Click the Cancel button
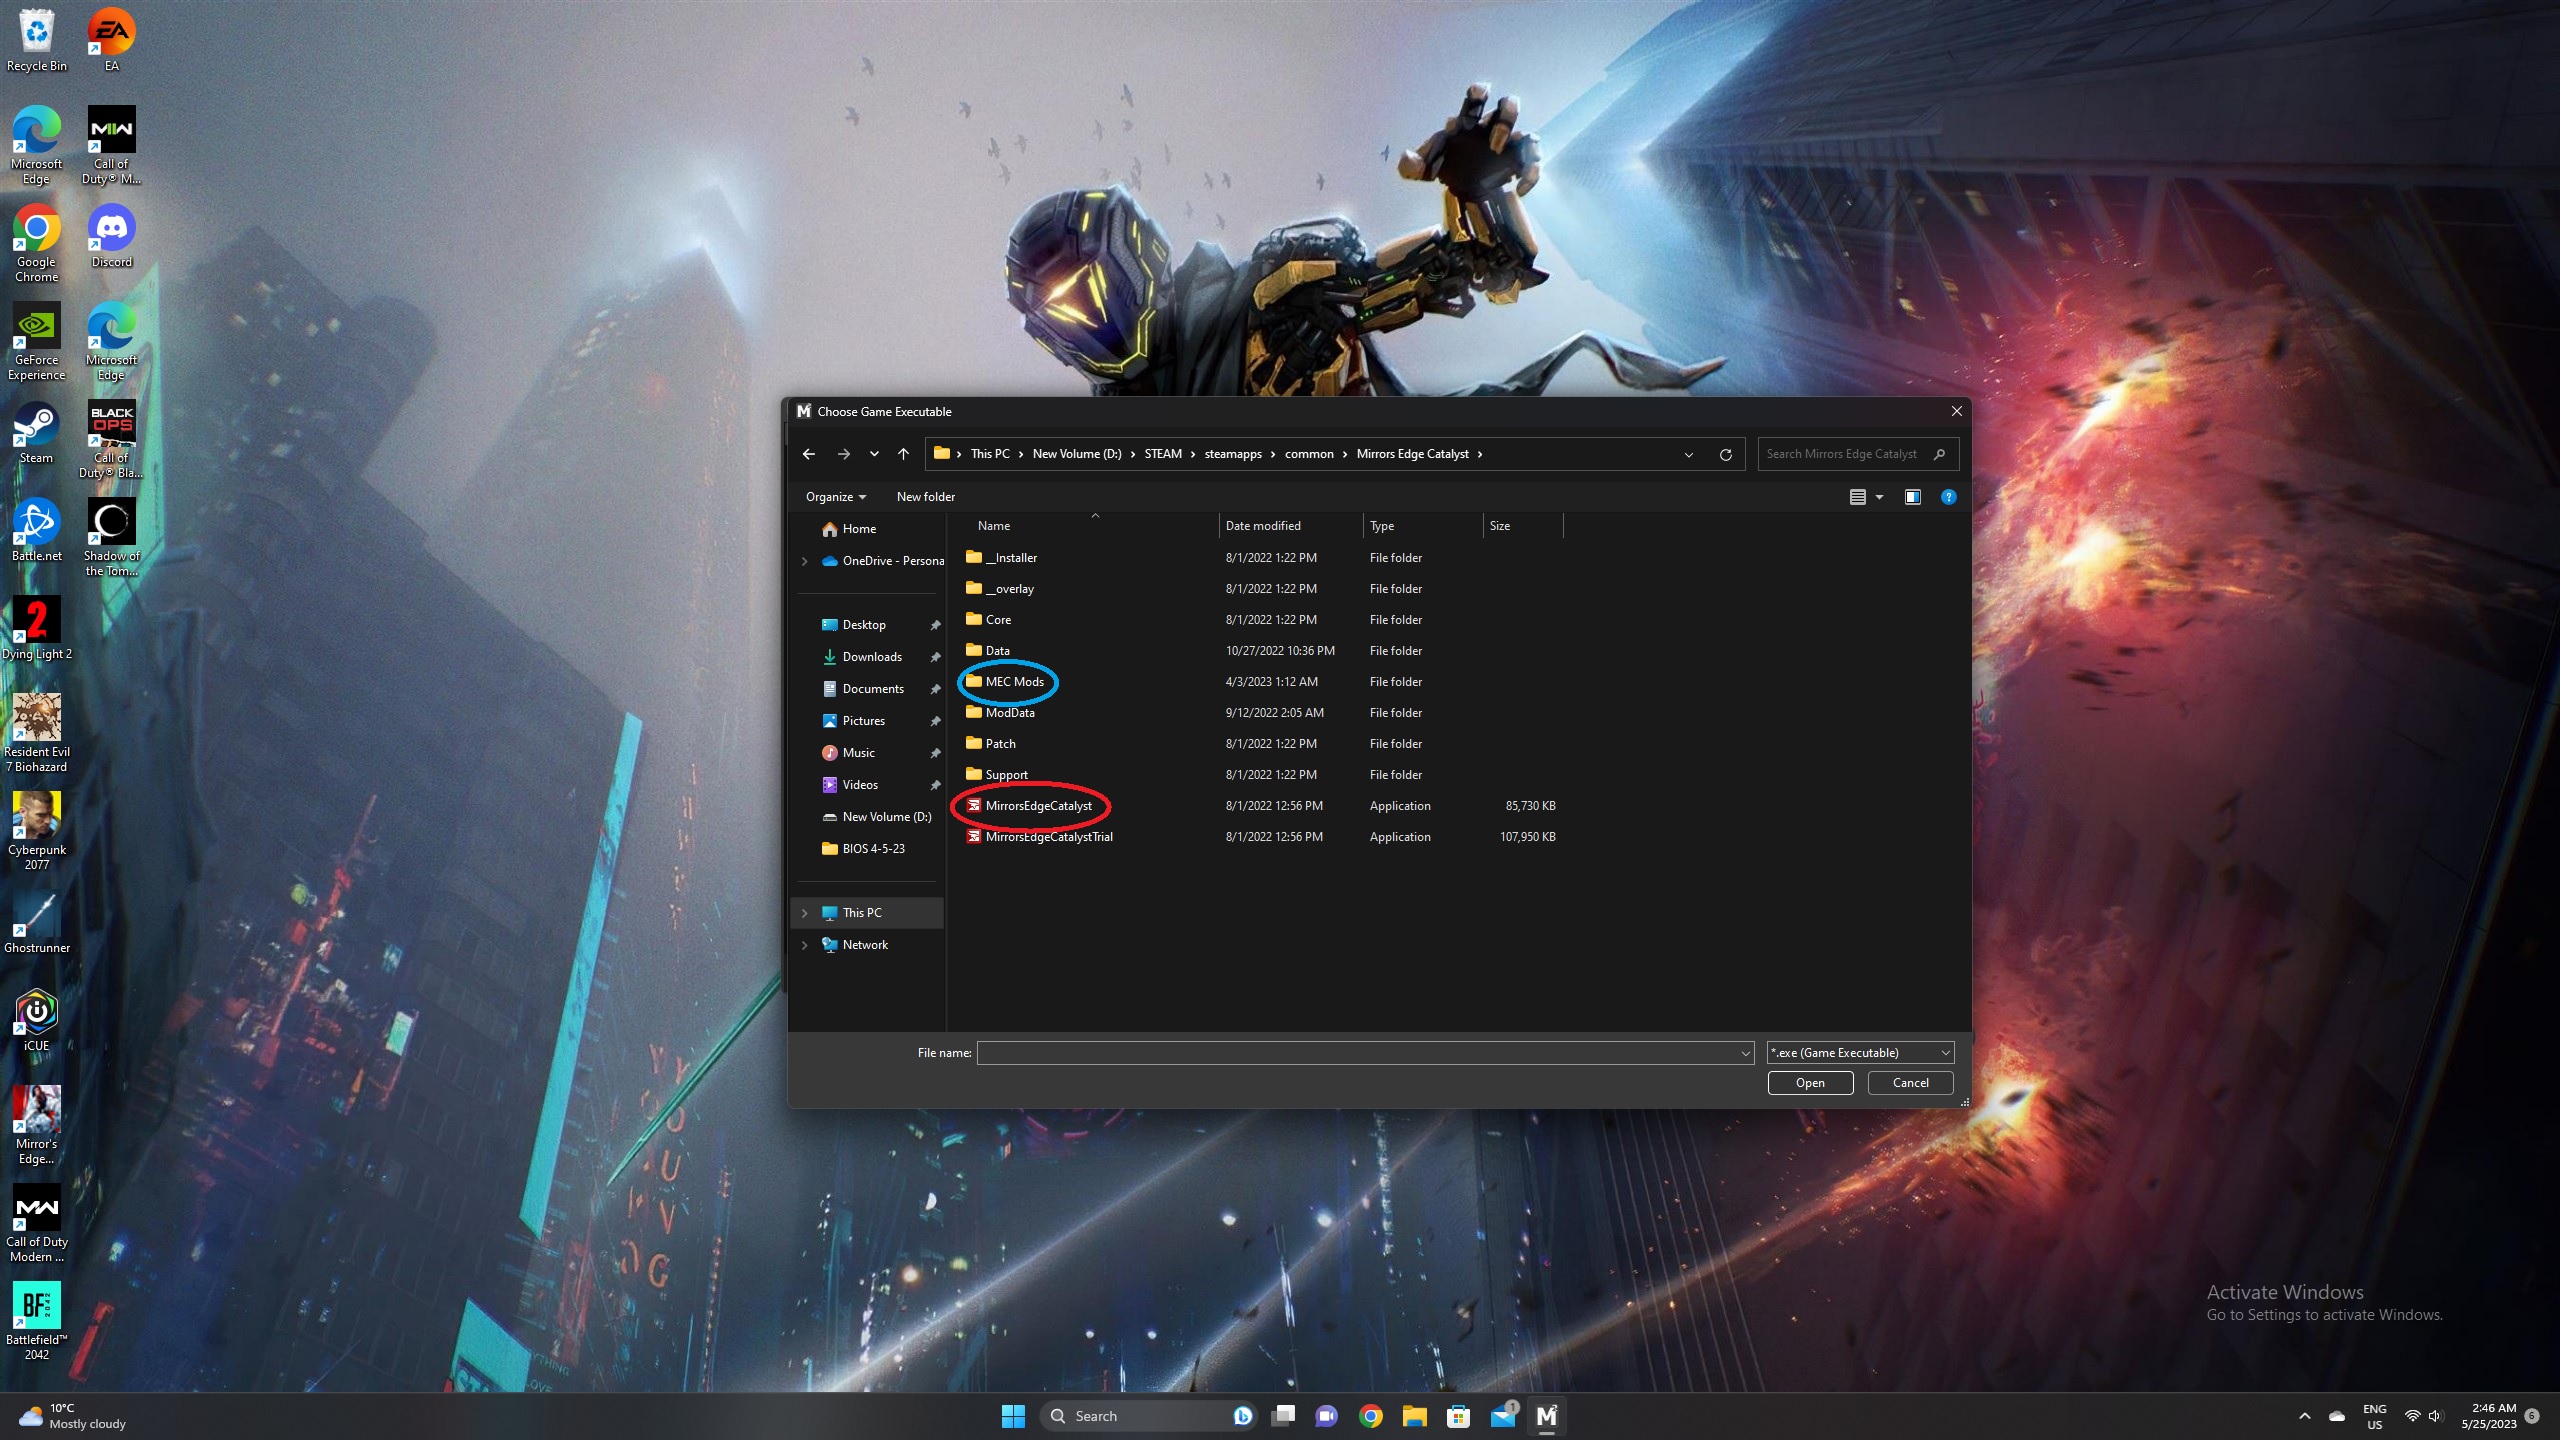Image resolution: width=2560 pixels, height=1440 pixels. tap(1910, 1083)
